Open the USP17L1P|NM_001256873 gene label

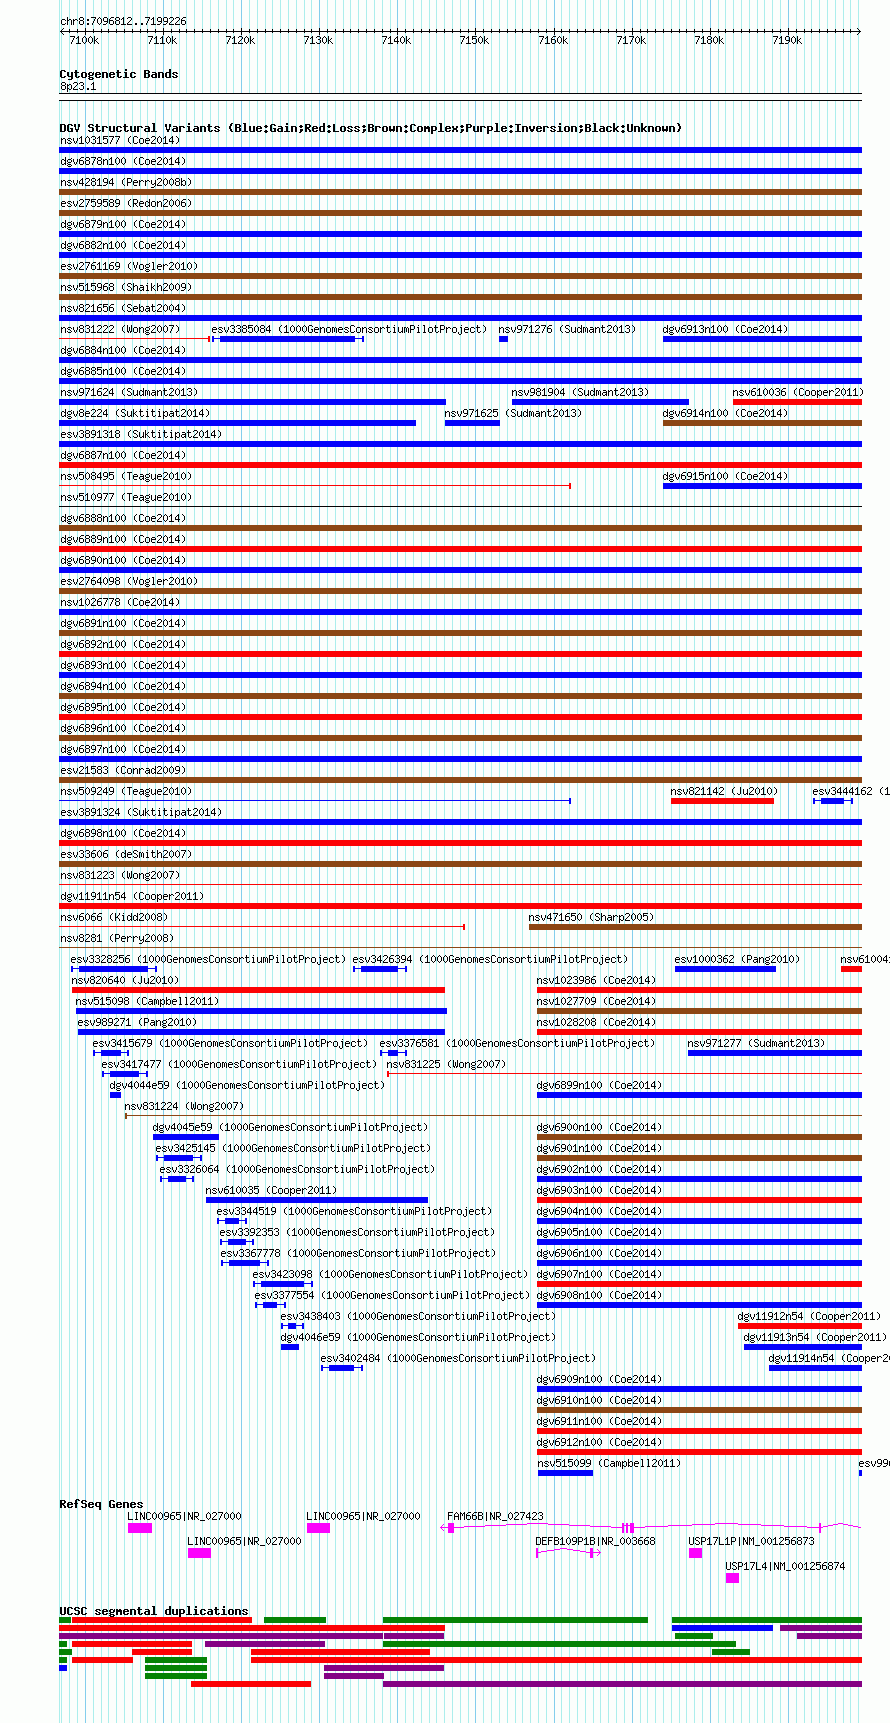pos(751,1541)
